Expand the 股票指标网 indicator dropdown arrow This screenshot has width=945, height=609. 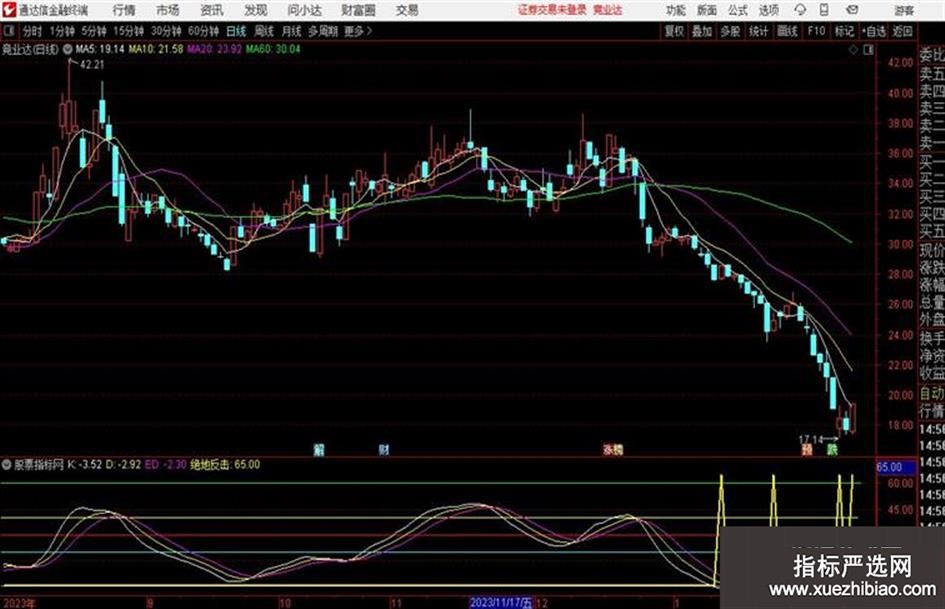(7, 465)
